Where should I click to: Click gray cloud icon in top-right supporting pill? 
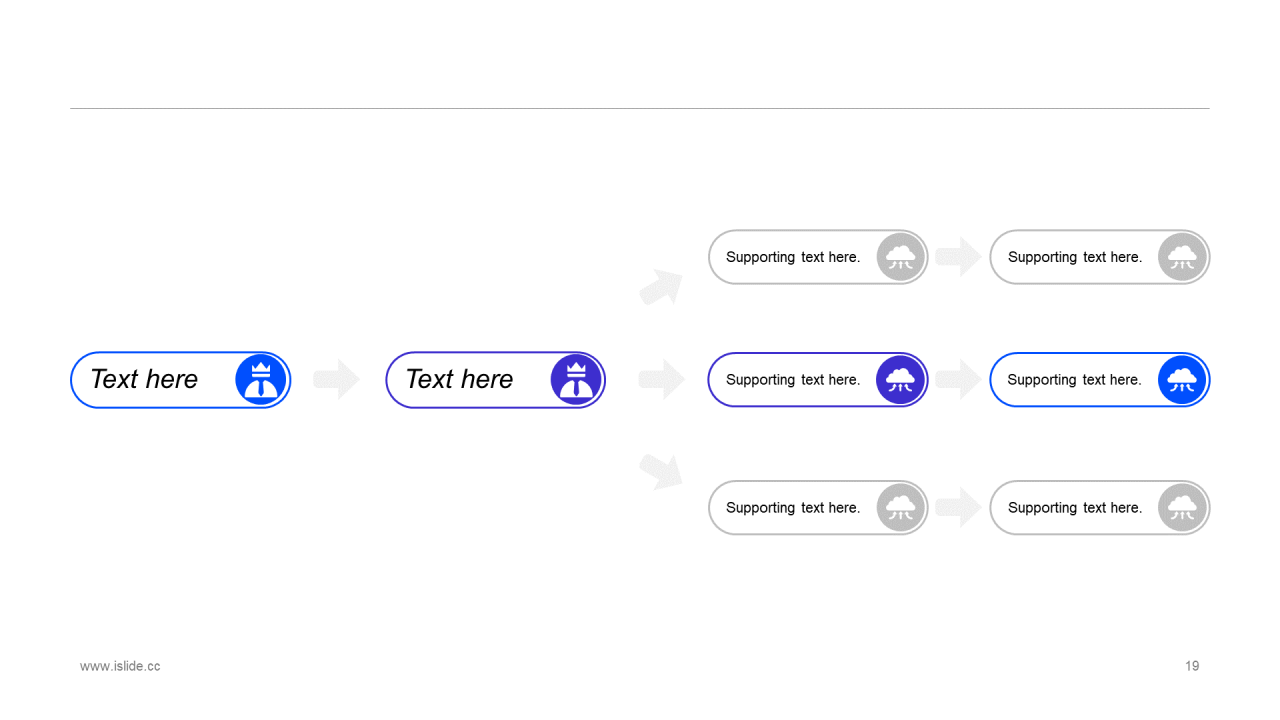point(1183,257)
